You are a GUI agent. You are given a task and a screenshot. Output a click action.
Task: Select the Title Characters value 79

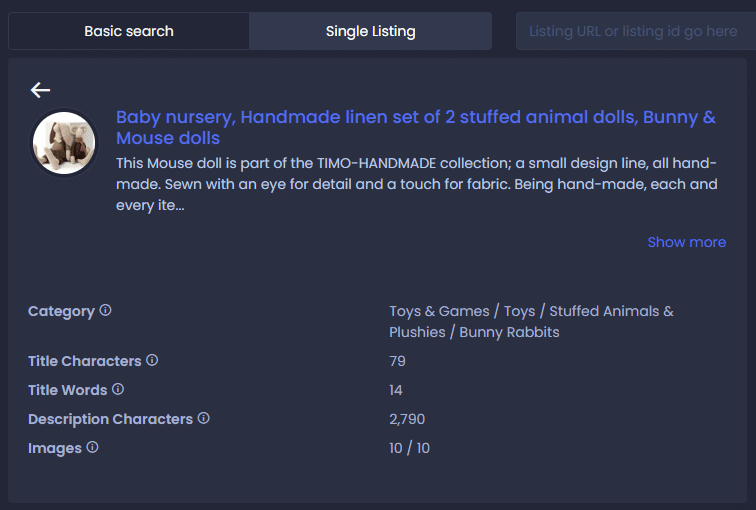(397, 361)
